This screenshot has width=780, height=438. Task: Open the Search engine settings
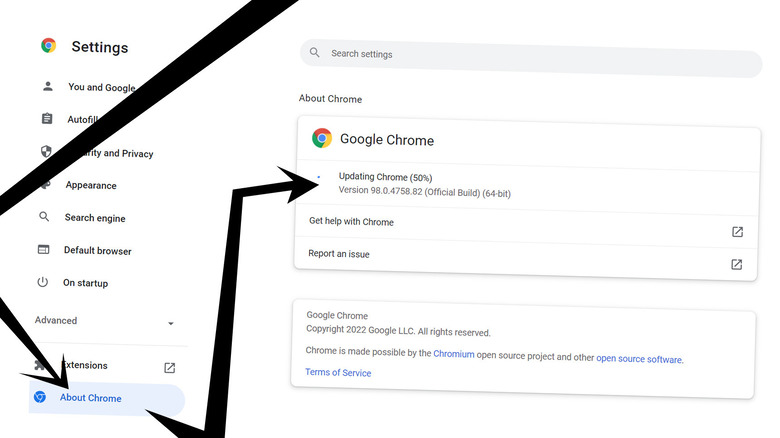pyautogui.click(x=95, y=218)
